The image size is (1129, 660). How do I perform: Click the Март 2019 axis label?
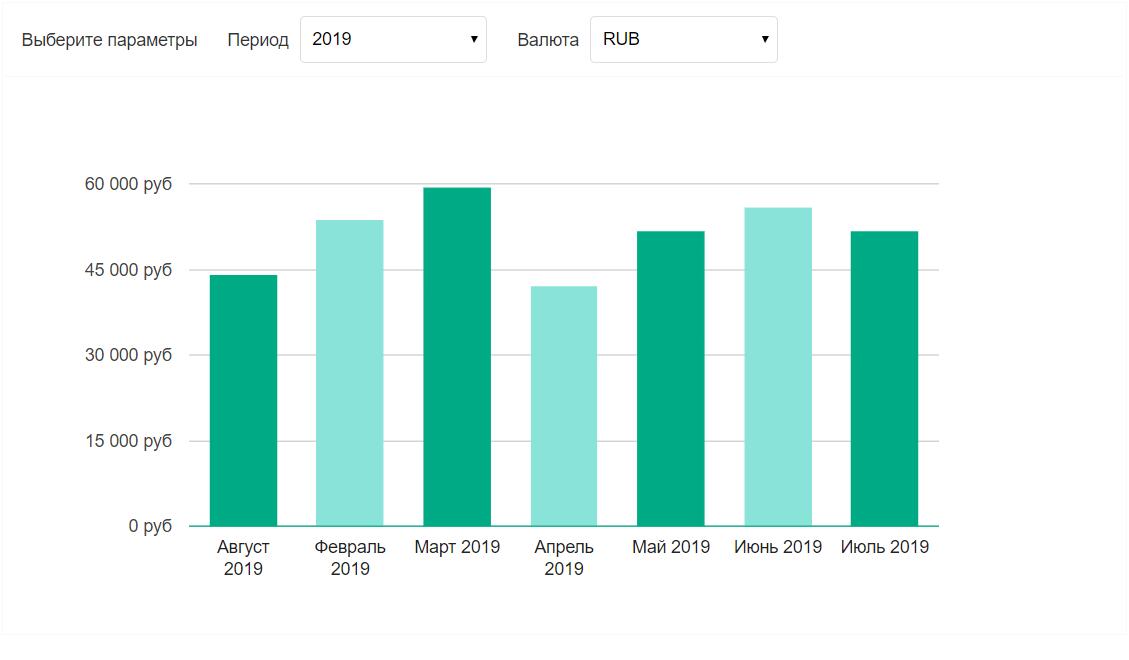click(x=458, y=547)
